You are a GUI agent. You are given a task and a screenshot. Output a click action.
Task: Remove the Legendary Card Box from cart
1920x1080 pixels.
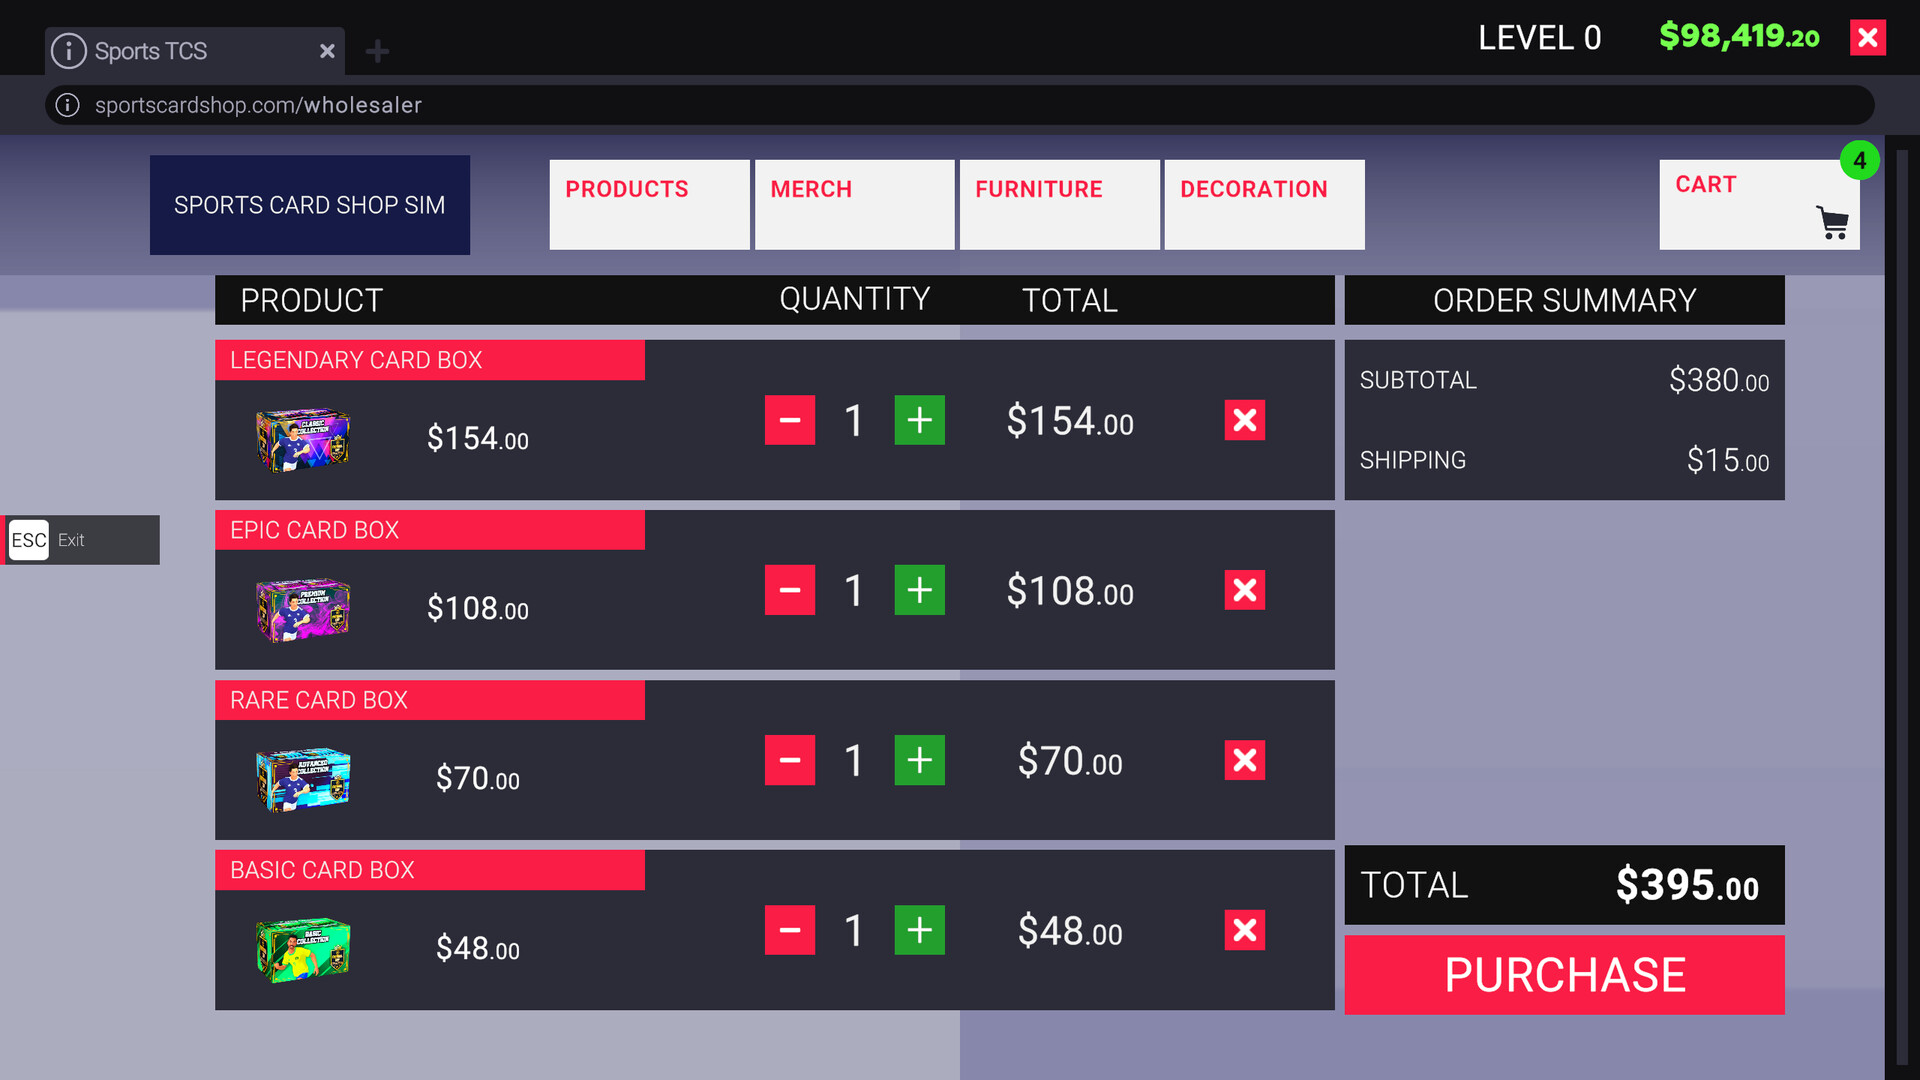[x=1244, y=420]
